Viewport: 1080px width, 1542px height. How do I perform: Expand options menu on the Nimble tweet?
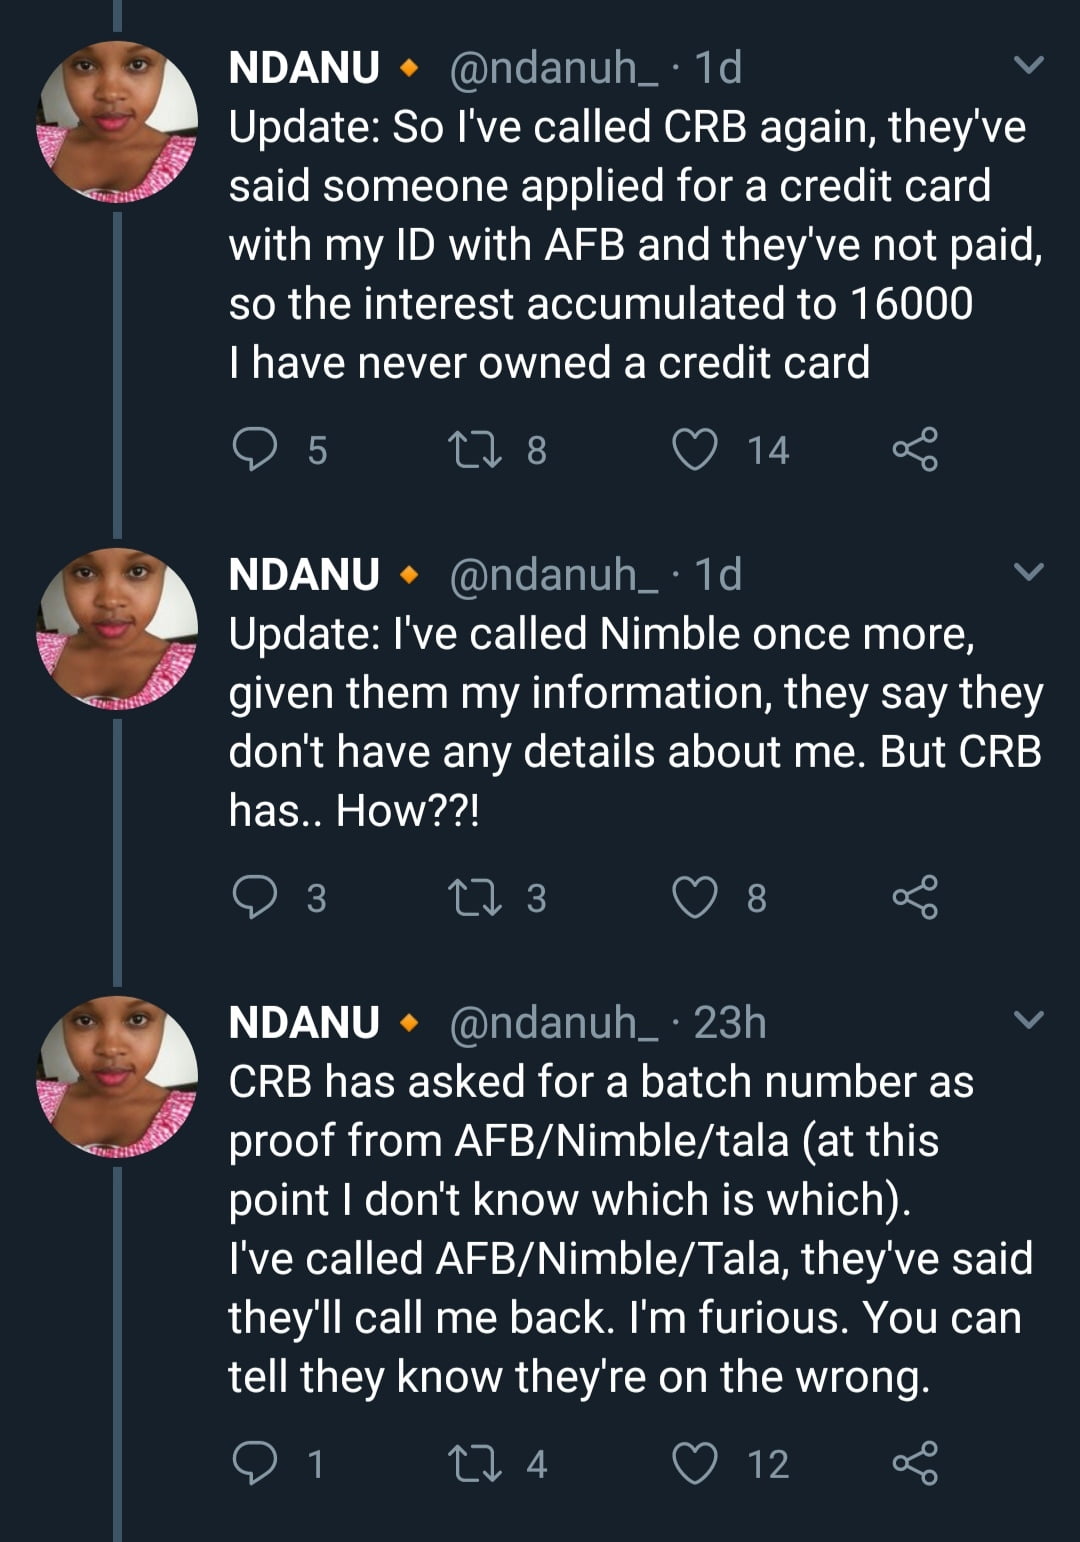[x=1028, y=572]
